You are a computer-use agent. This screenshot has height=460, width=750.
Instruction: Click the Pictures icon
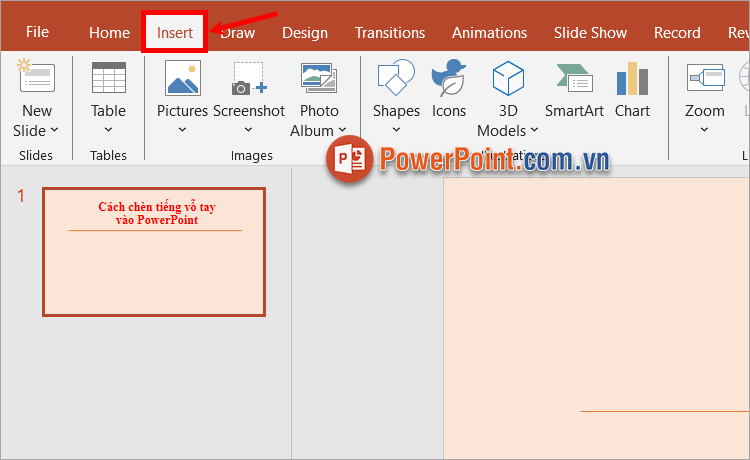(x=182, y=77)
